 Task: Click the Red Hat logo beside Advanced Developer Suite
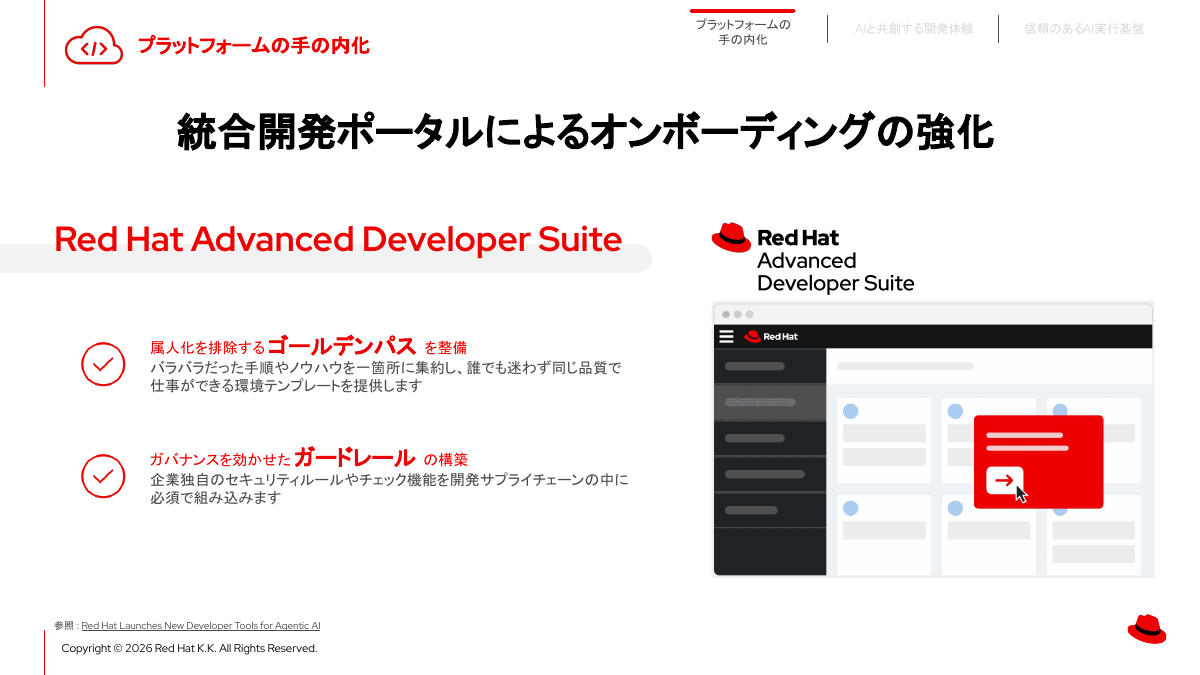pos(731,237)
